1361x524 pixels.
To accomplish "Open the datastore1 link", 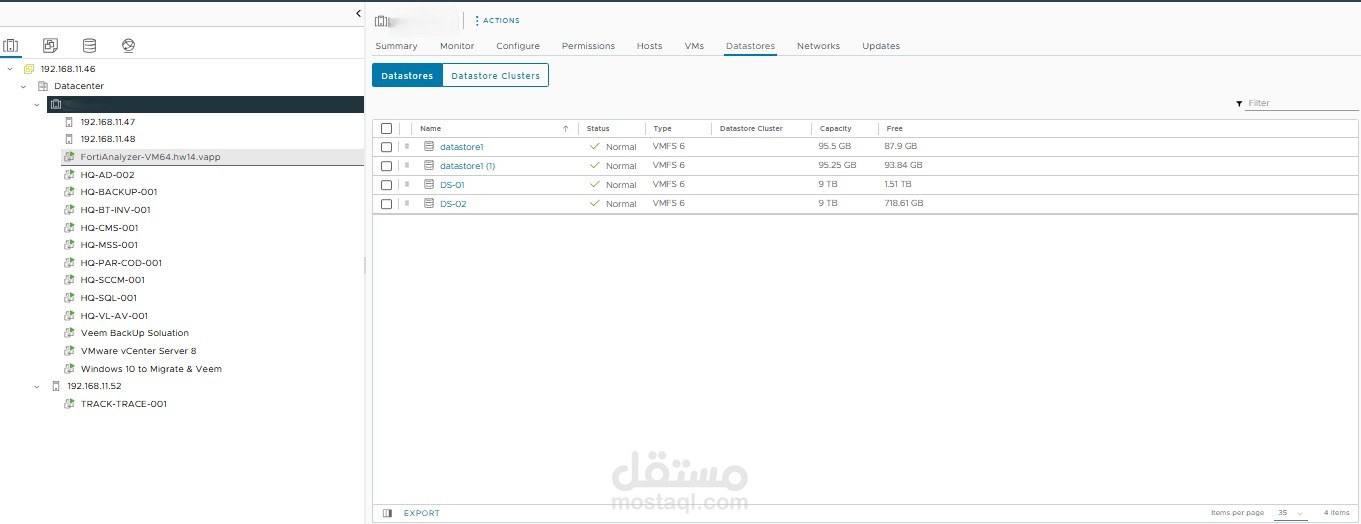I will 461,147.
